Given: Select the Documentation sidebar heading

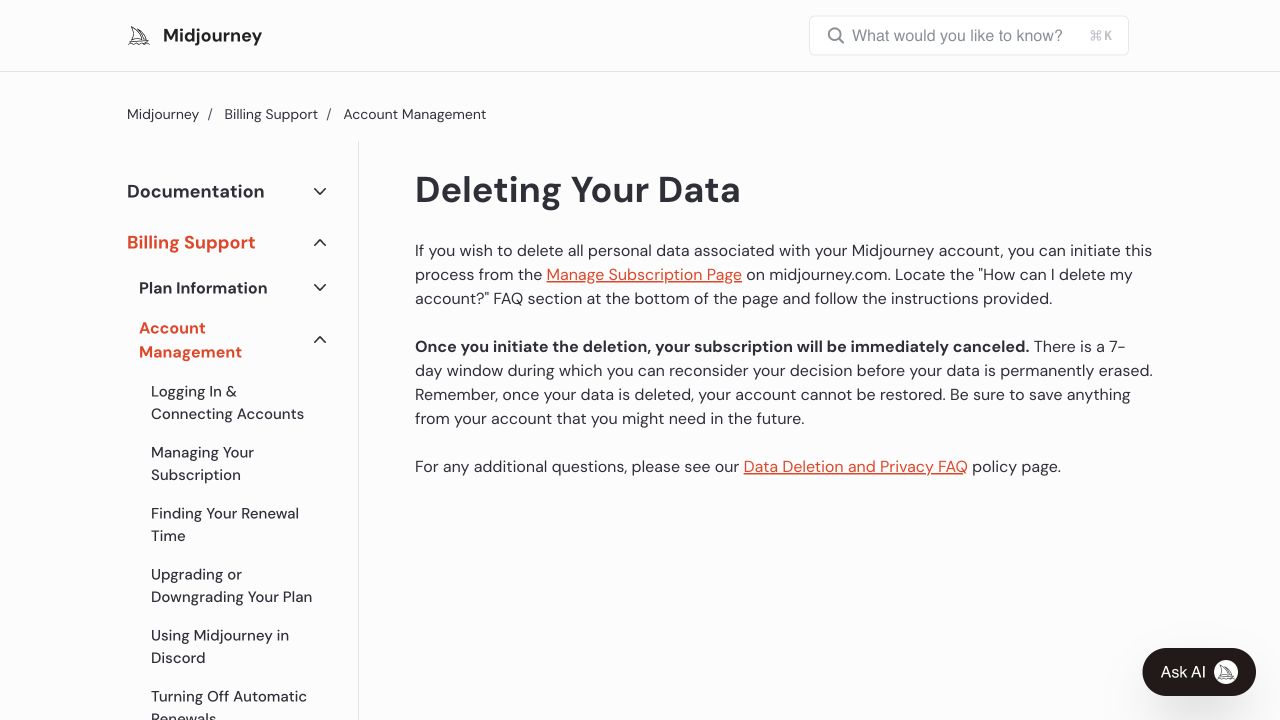Looking at the screenshot, I should coord(196,191).
